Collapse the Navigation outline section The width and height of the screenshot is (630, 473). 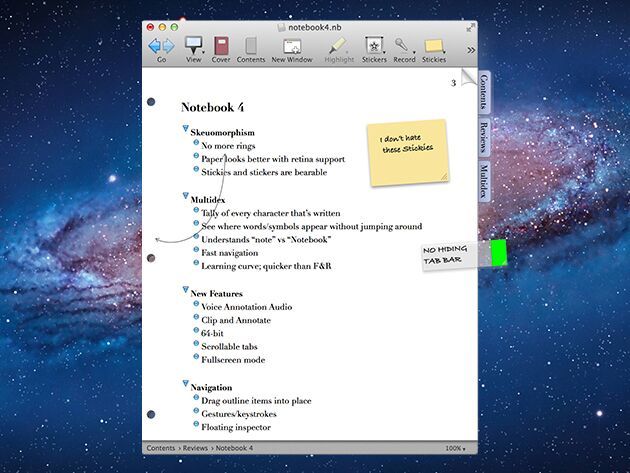(185, 386)
